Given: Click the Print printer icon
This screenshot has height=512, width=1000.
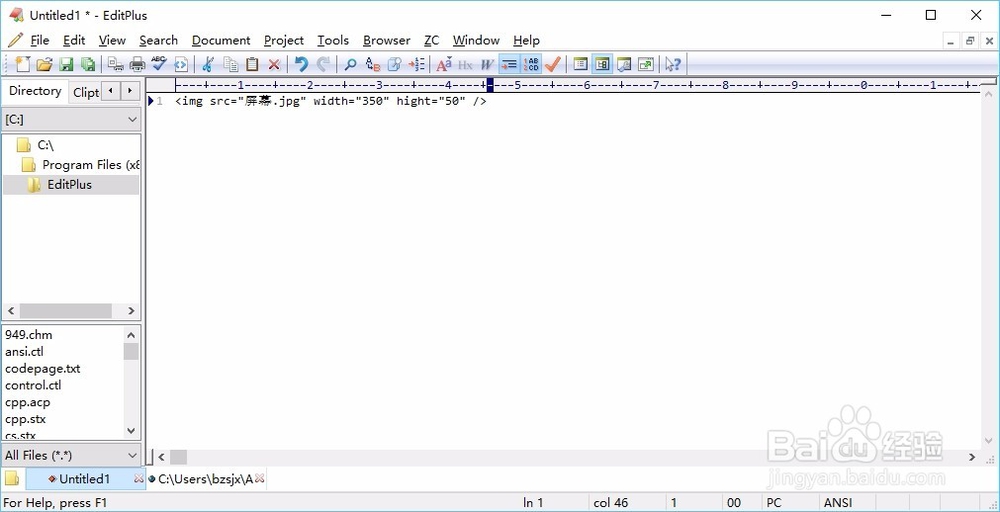Looking at the screenshot, I should tap(137, 64).
